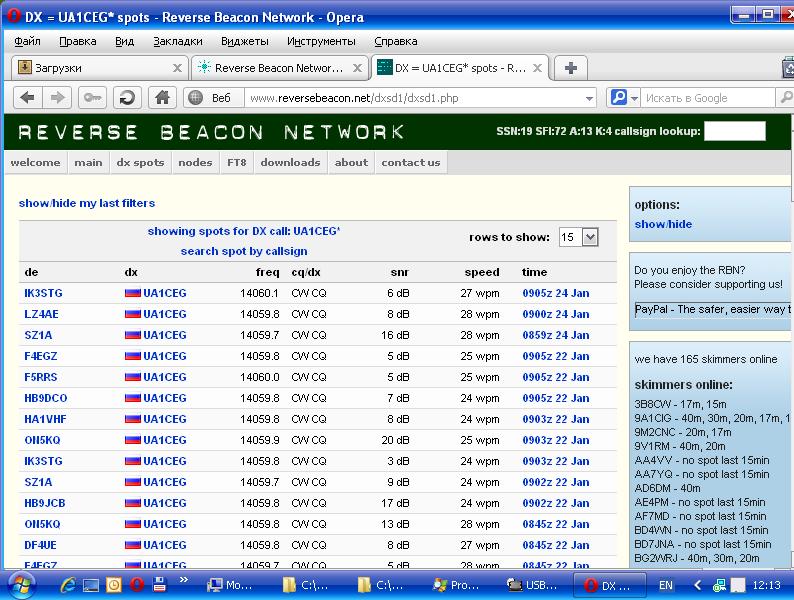Open the Правка menu
The image size is (794, 600).
click(77, 41)
